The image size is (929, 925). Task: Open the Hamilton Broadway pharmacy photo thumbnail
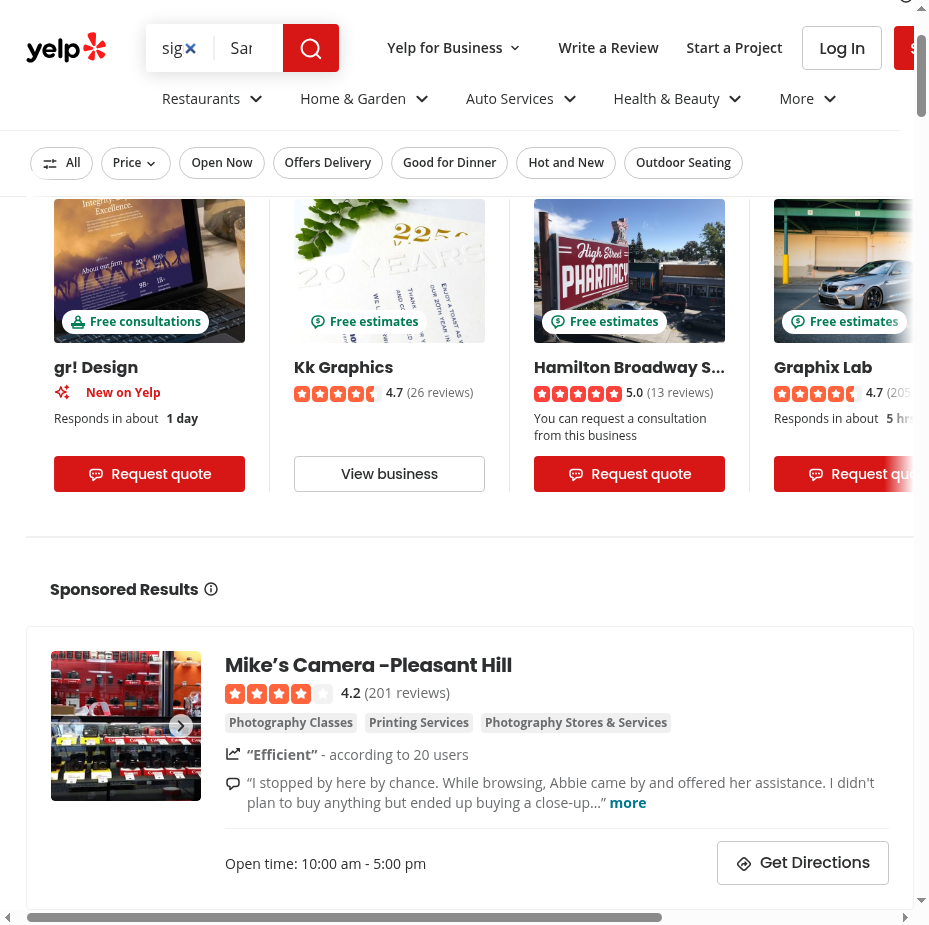pyautogui.click(x=629, y=271)
